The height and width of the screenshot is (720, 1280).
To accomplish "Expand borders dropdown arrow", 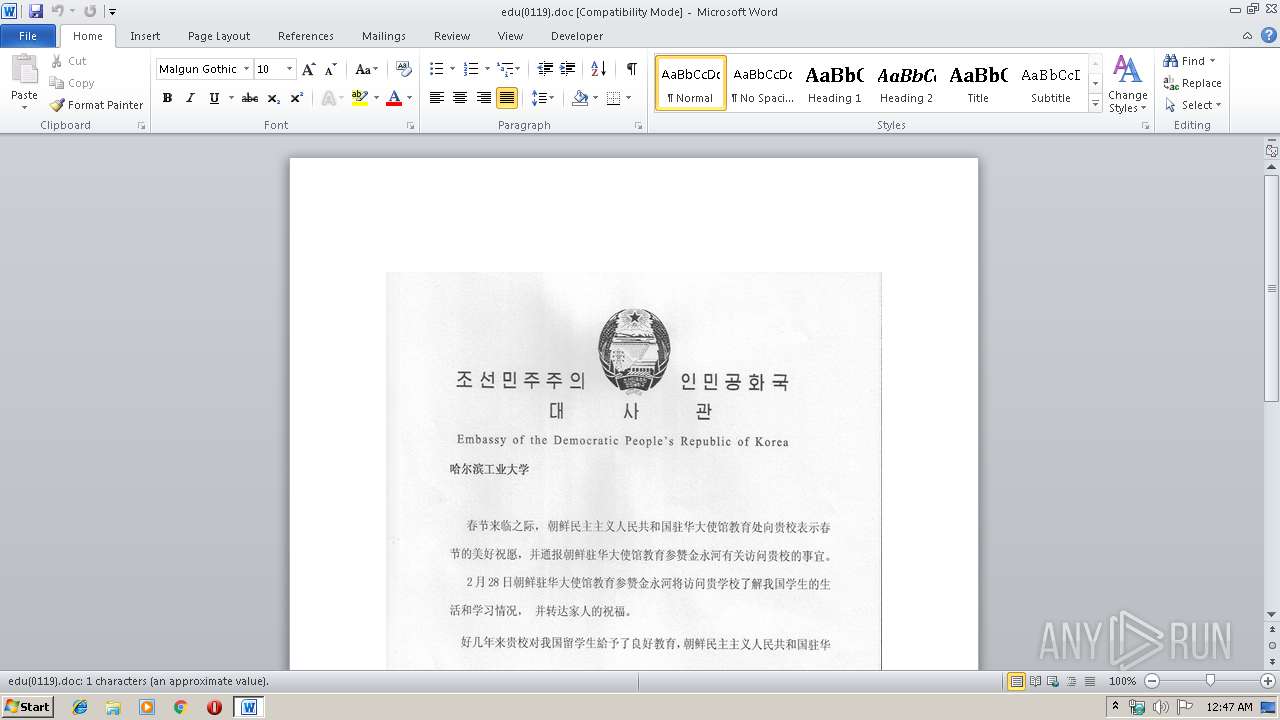I will click(627, 98).
